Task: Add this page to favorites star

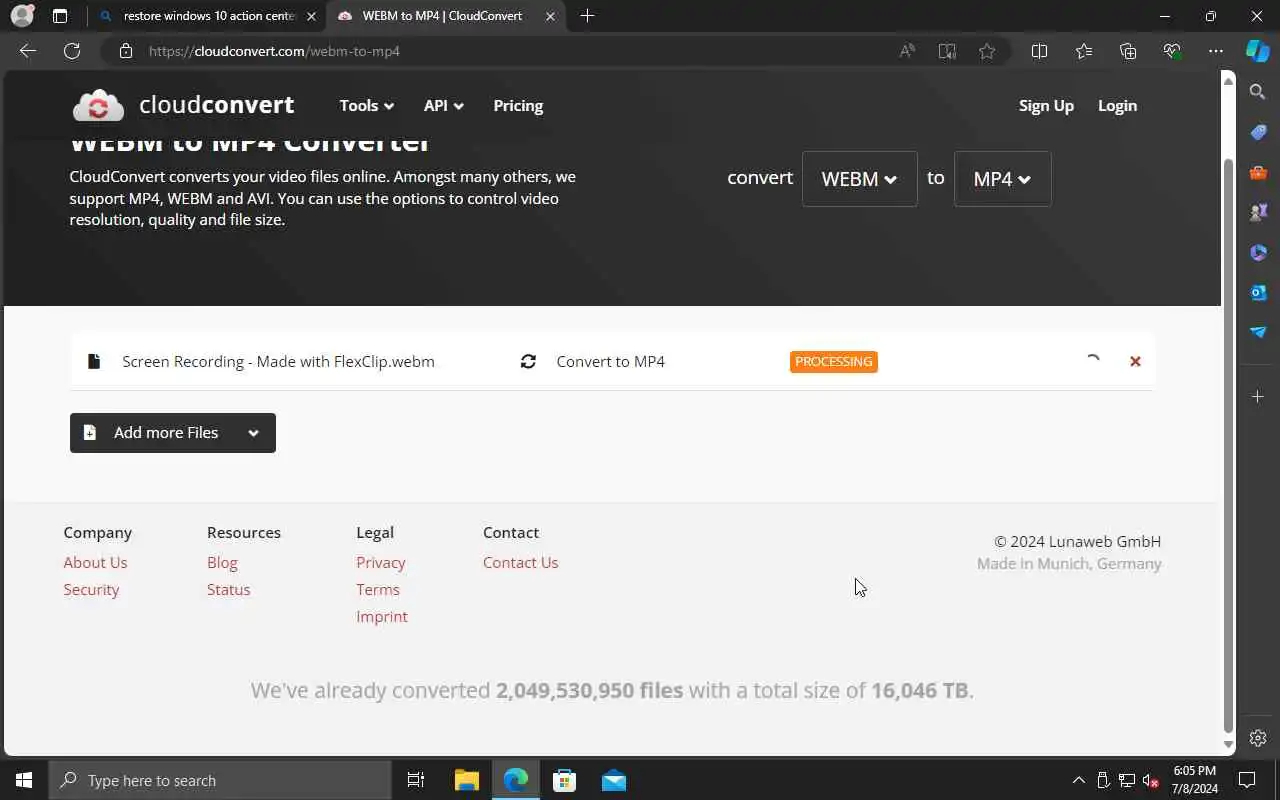Action: [x=987, y=51]
